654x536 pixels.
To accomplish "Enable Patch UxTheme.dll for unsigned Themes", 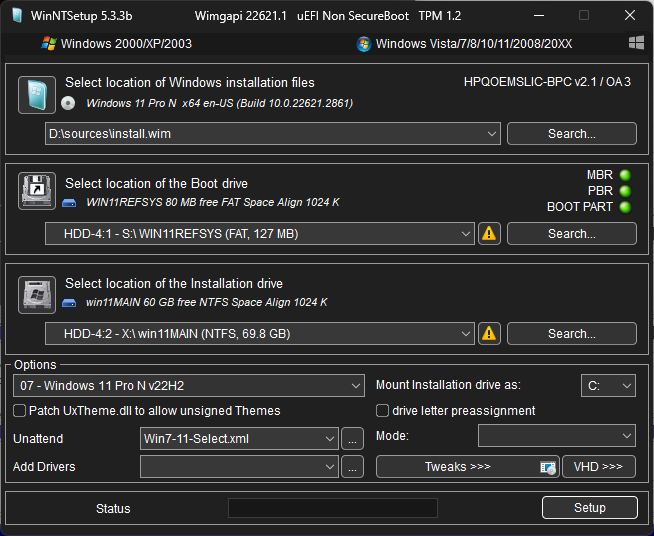I will [19, 410].
